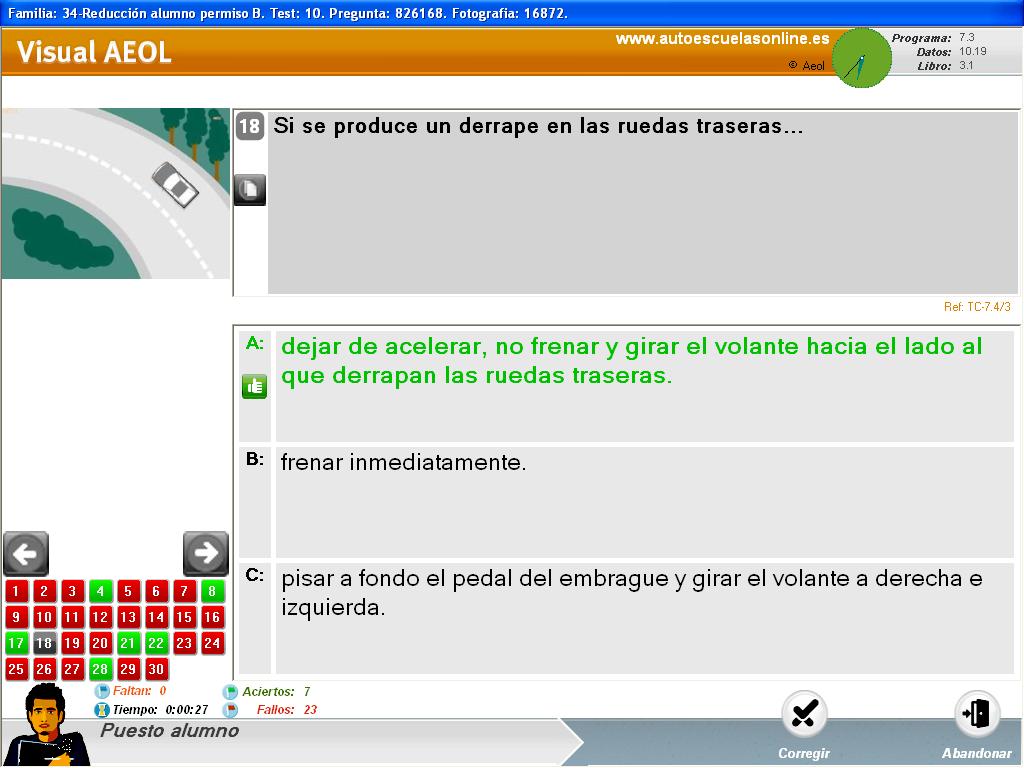Click the flag icon next to Aciertos
Screen dimensions: 1024x768
(x=230, y=691)
